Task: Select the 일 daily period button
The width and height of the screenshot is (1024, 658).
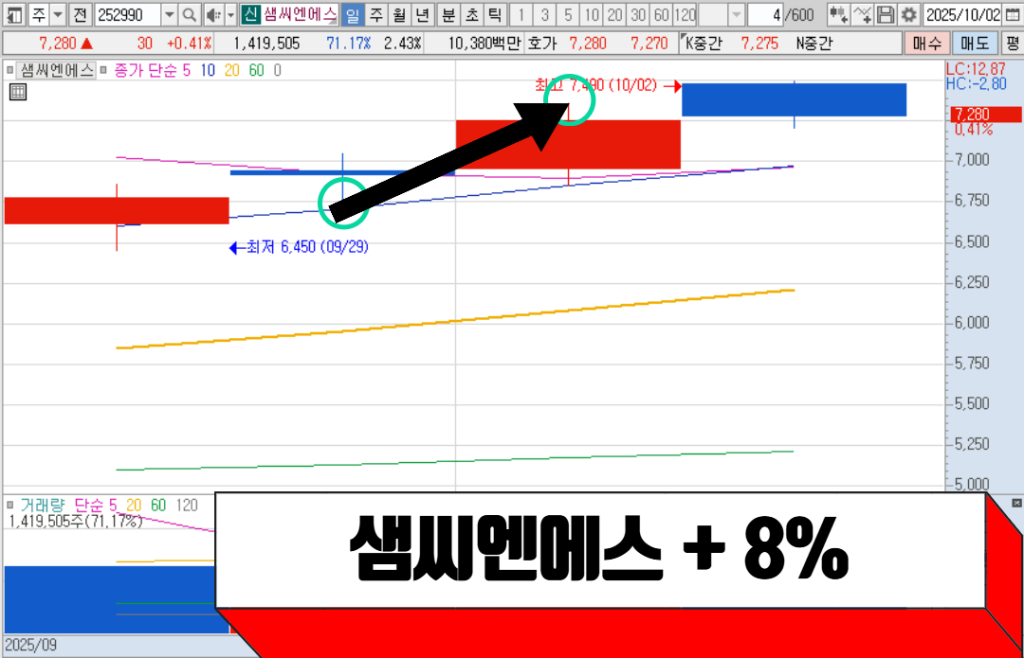Action: click(x=351, y=15)
